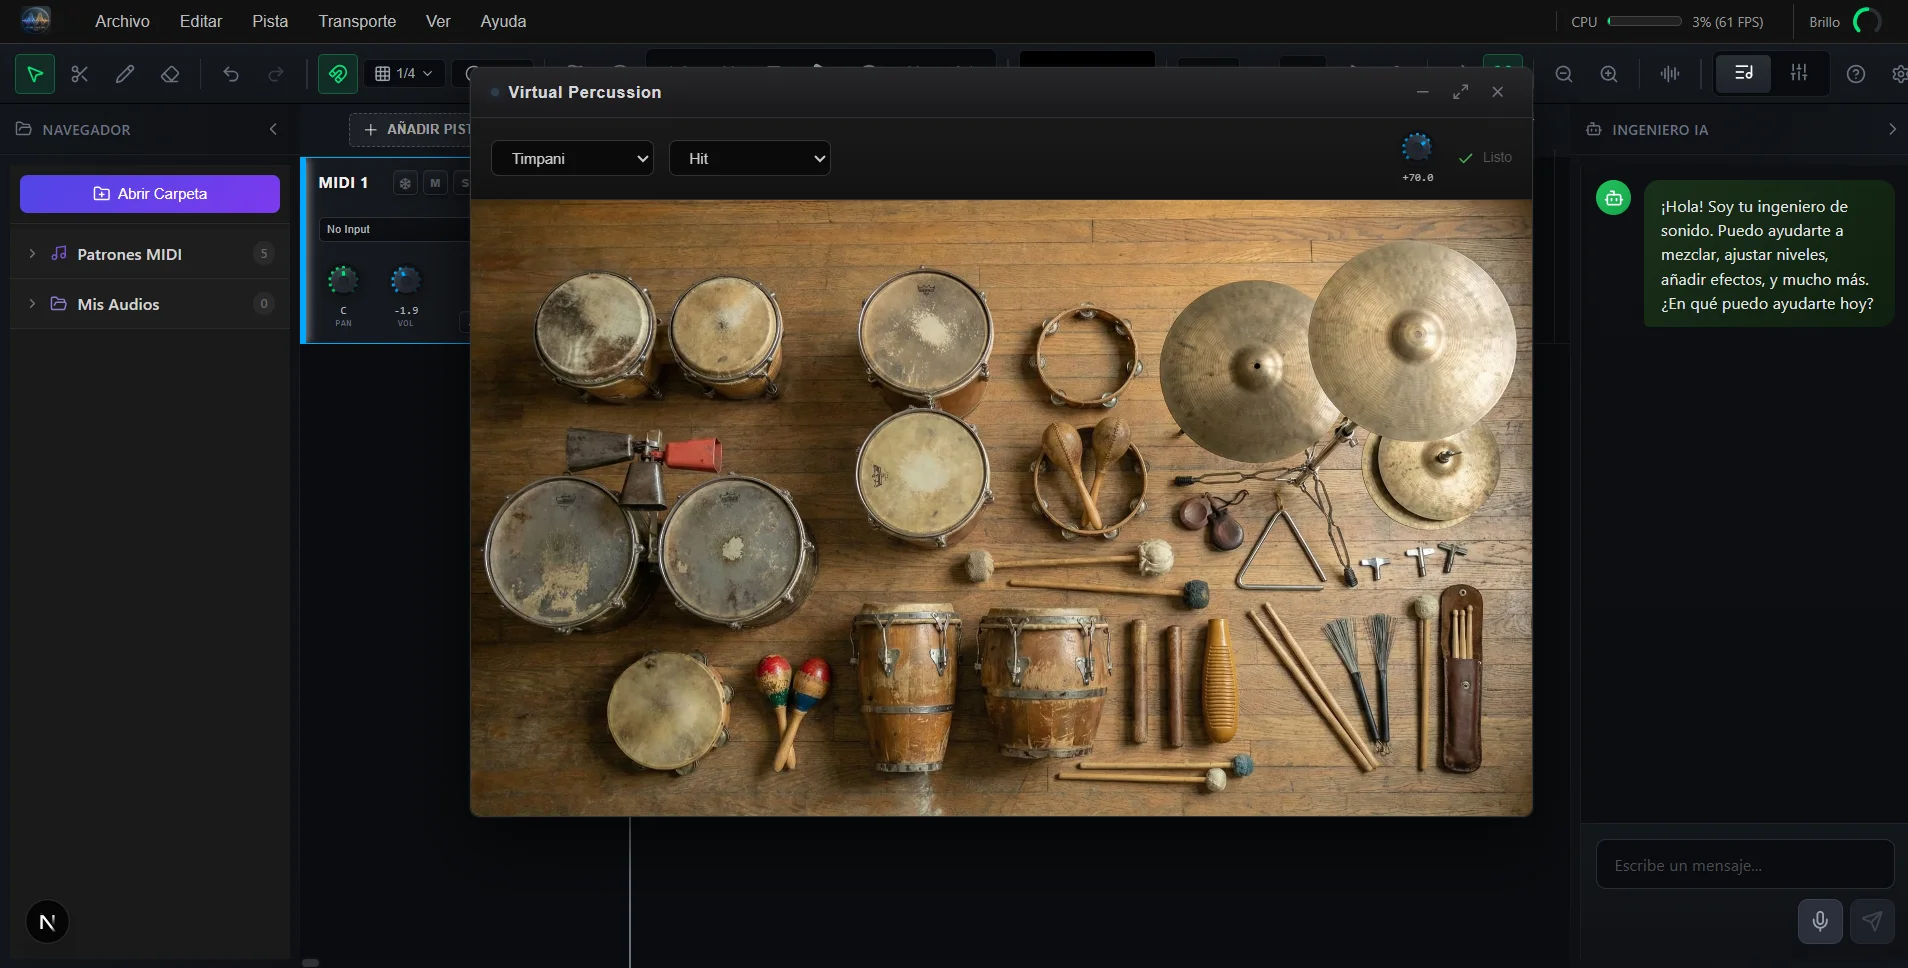Select the pencil draw tool

tap(125, 74)
